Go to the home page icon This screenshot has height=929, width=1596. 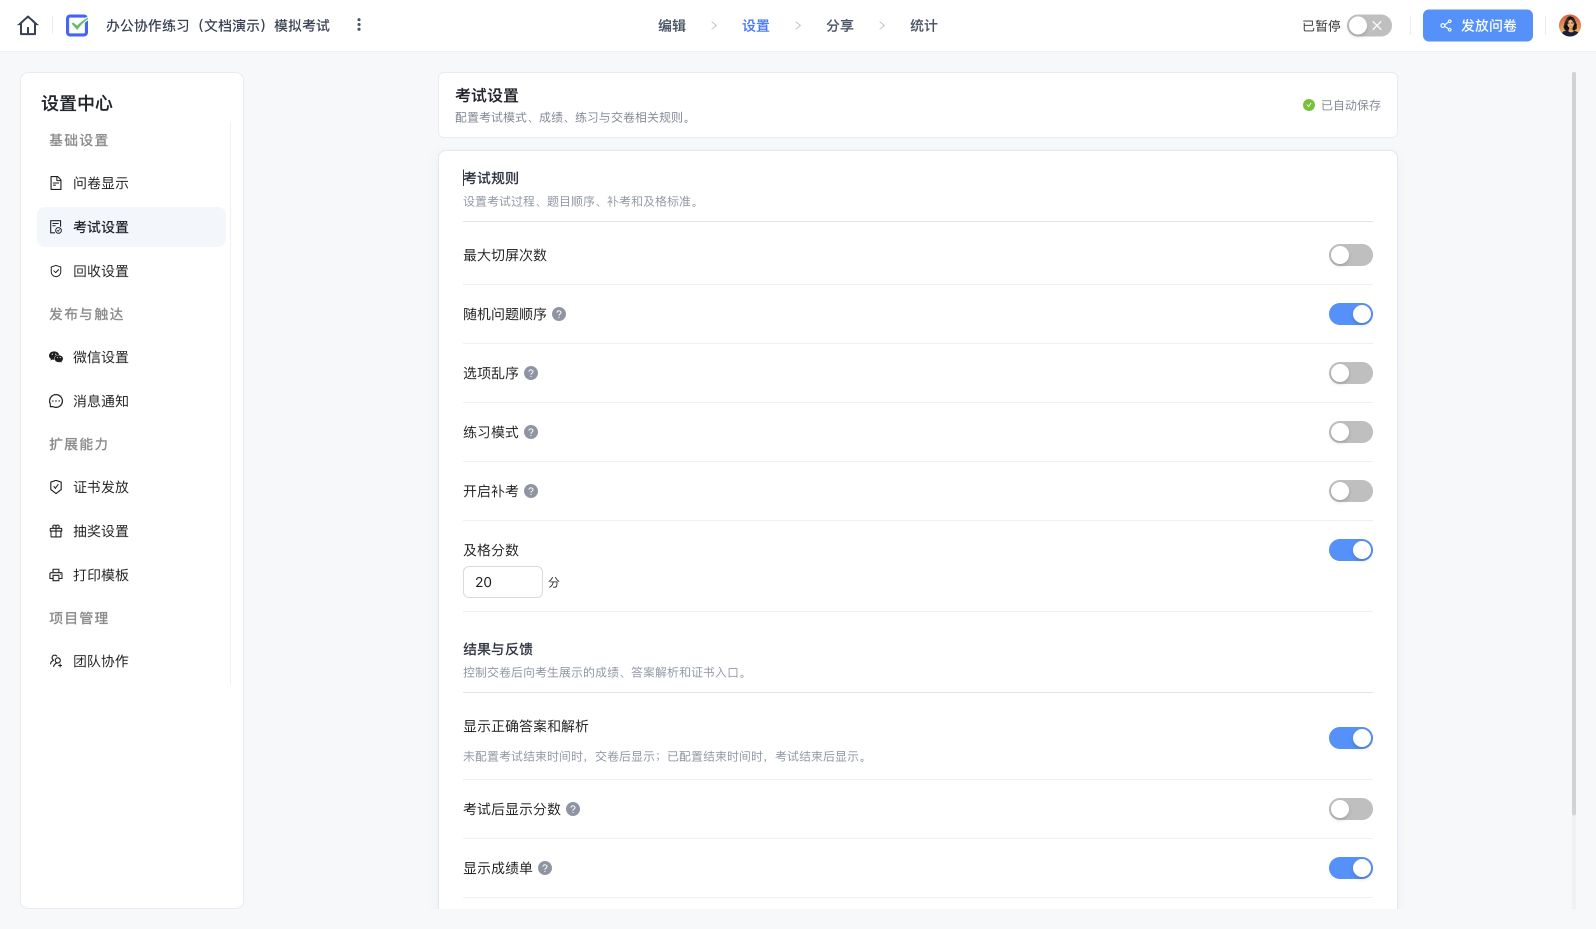(28, 26)
